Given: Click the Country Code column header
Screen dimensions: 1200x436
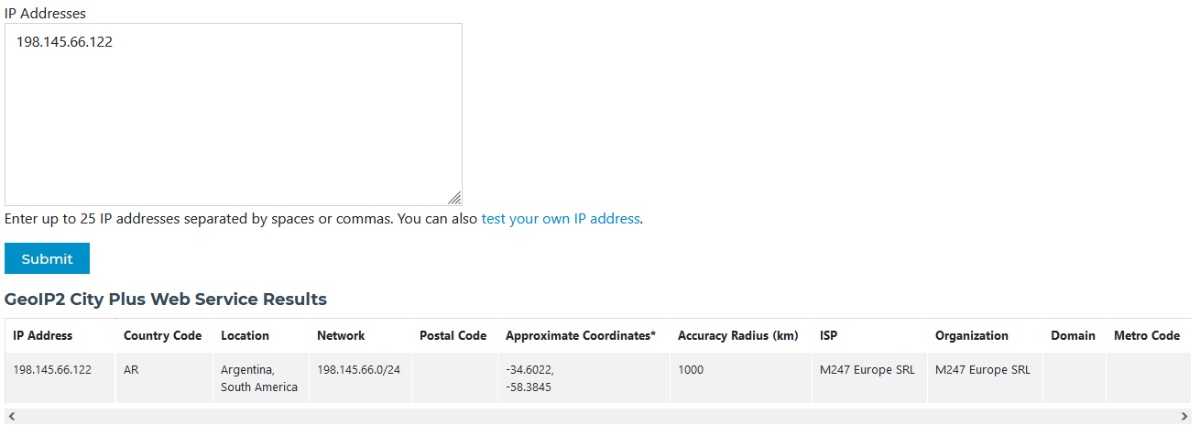Looking at the screenshot, I should click(x=162, y=336).
